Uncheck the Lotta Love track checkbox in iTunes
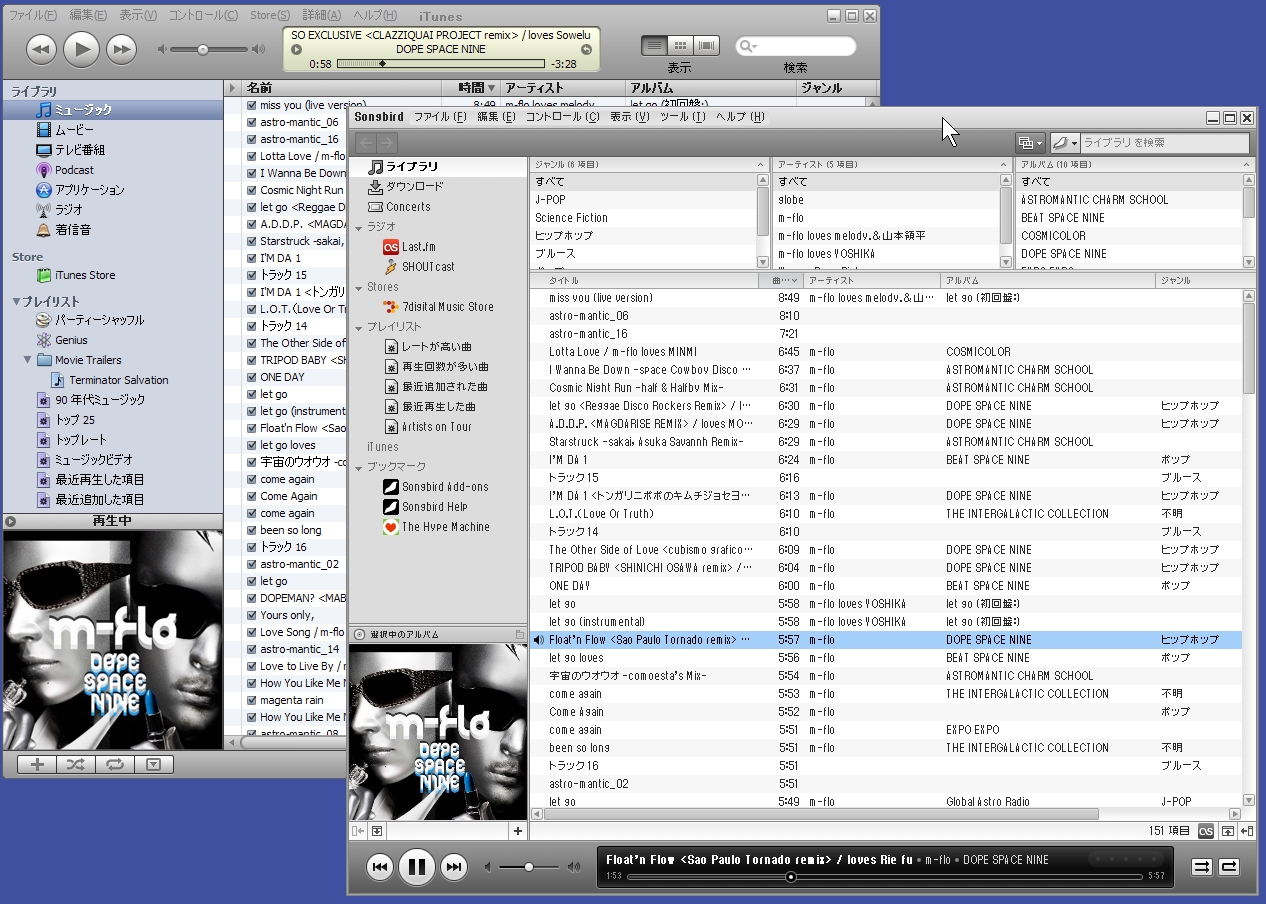This screenshot has width=1266, height=904. (x=252, y=156)
